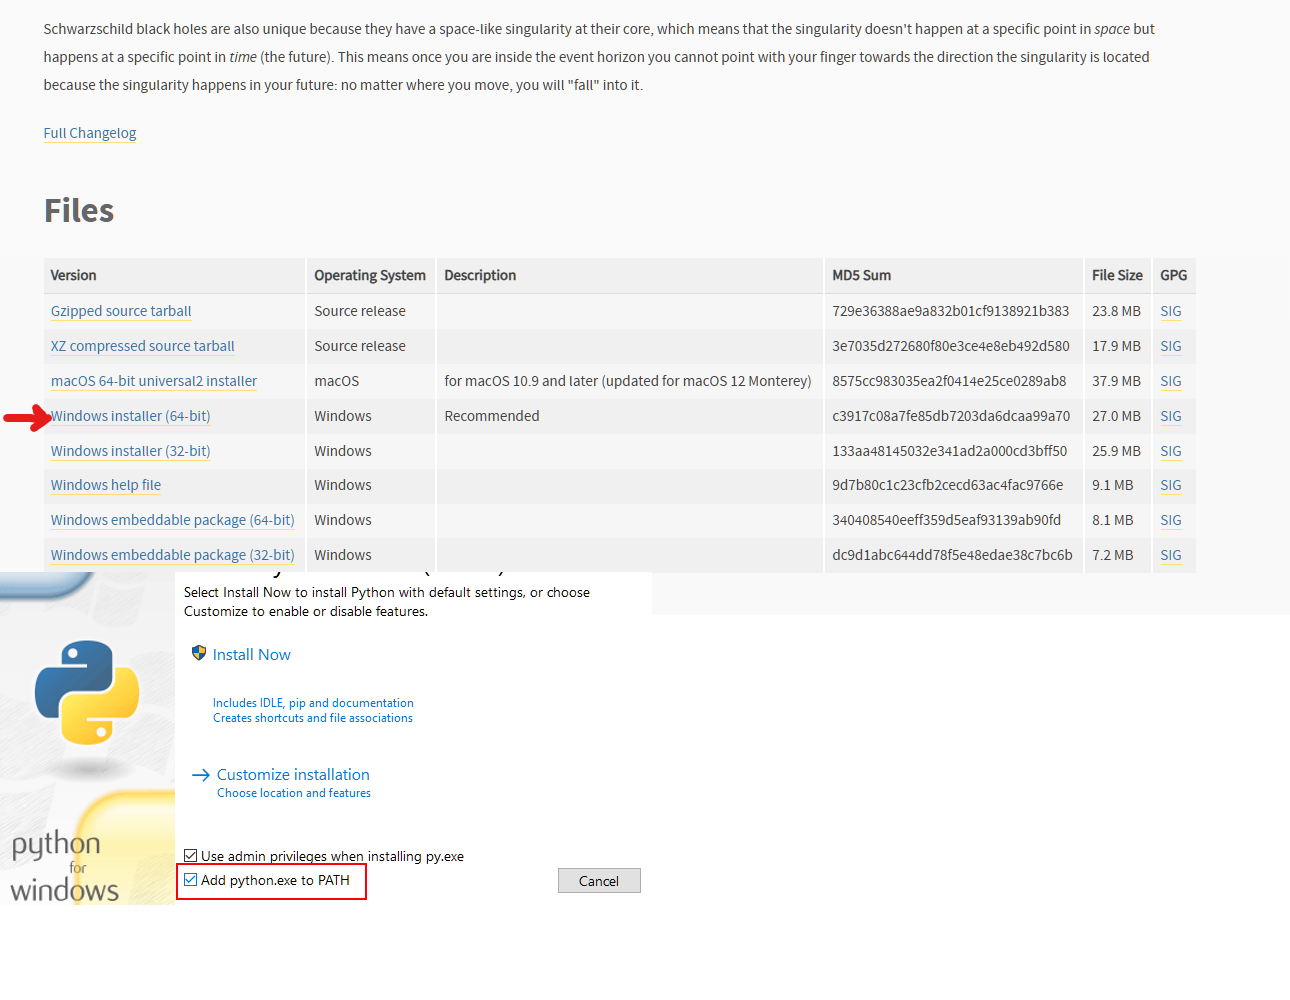This screenshot has height=1000, width=1290.
Task: Click the GPG column header
Action: point(1174,275)
